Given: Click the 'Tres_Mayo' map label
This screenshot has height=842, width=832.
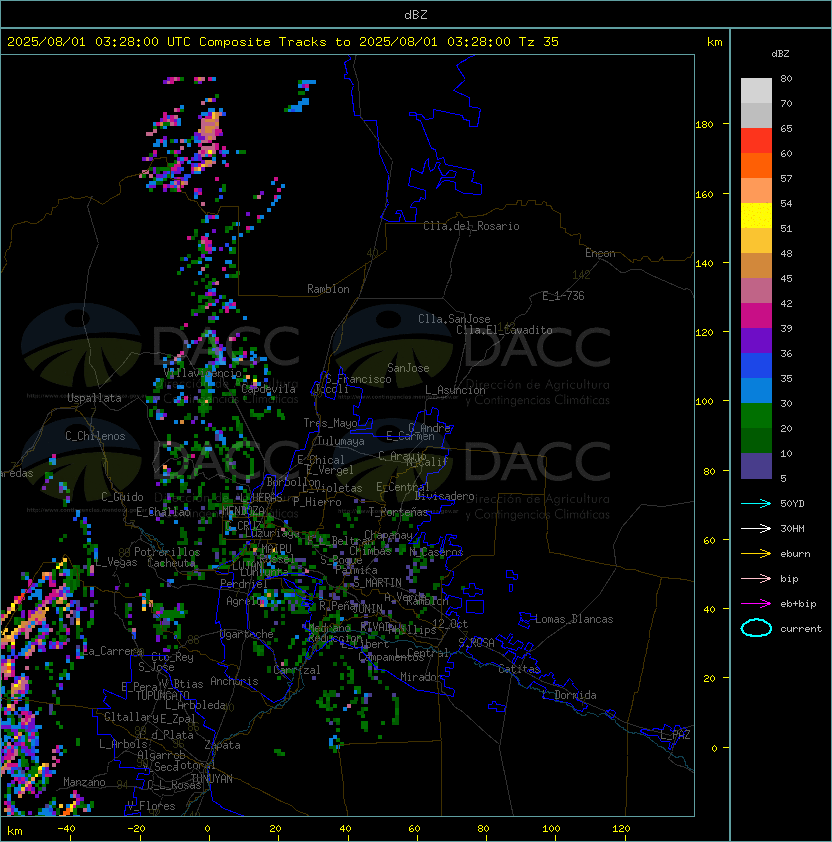Looking at the screenshot, I should pyautogui.click(x=330, y=423).
